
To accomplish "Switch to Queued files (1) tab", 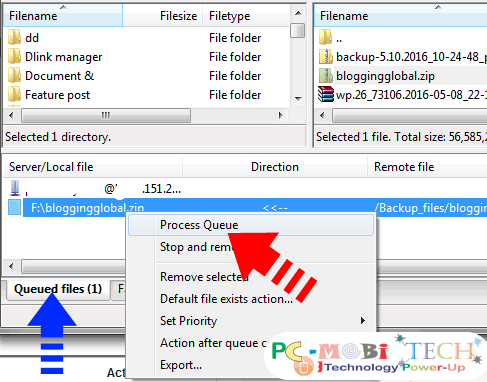I will coord(58,289).
